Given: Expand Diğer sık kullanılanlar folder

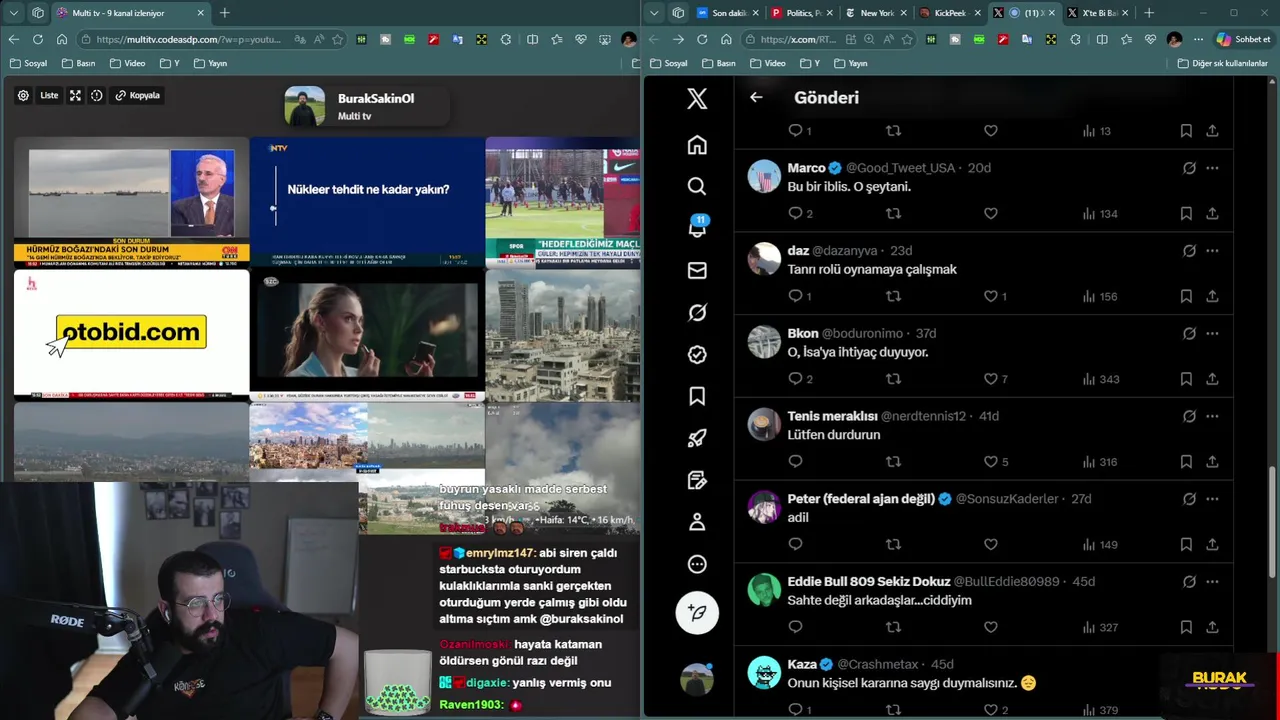Looking at the screenshot, I should (1221, 63).
